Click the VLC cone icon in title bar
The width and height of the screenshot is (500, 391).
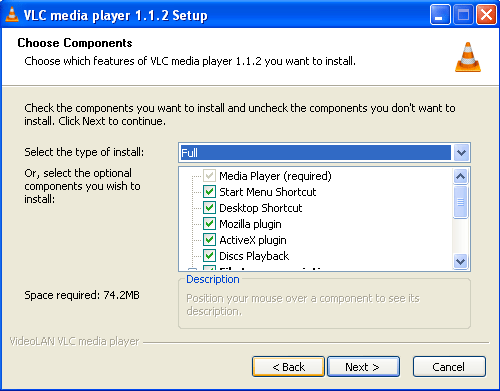click(x=12, y=15)
